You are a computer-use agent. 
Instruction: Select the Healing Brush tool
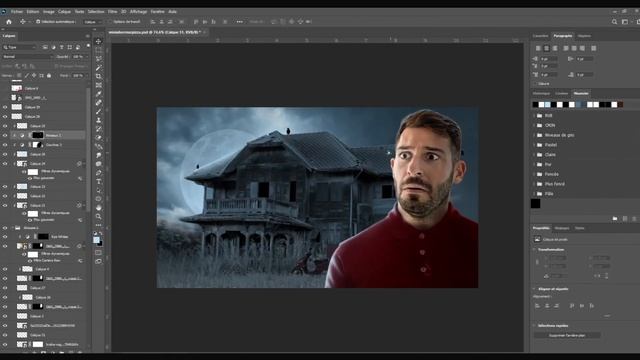pyautogui.click(x=98, y=102)
